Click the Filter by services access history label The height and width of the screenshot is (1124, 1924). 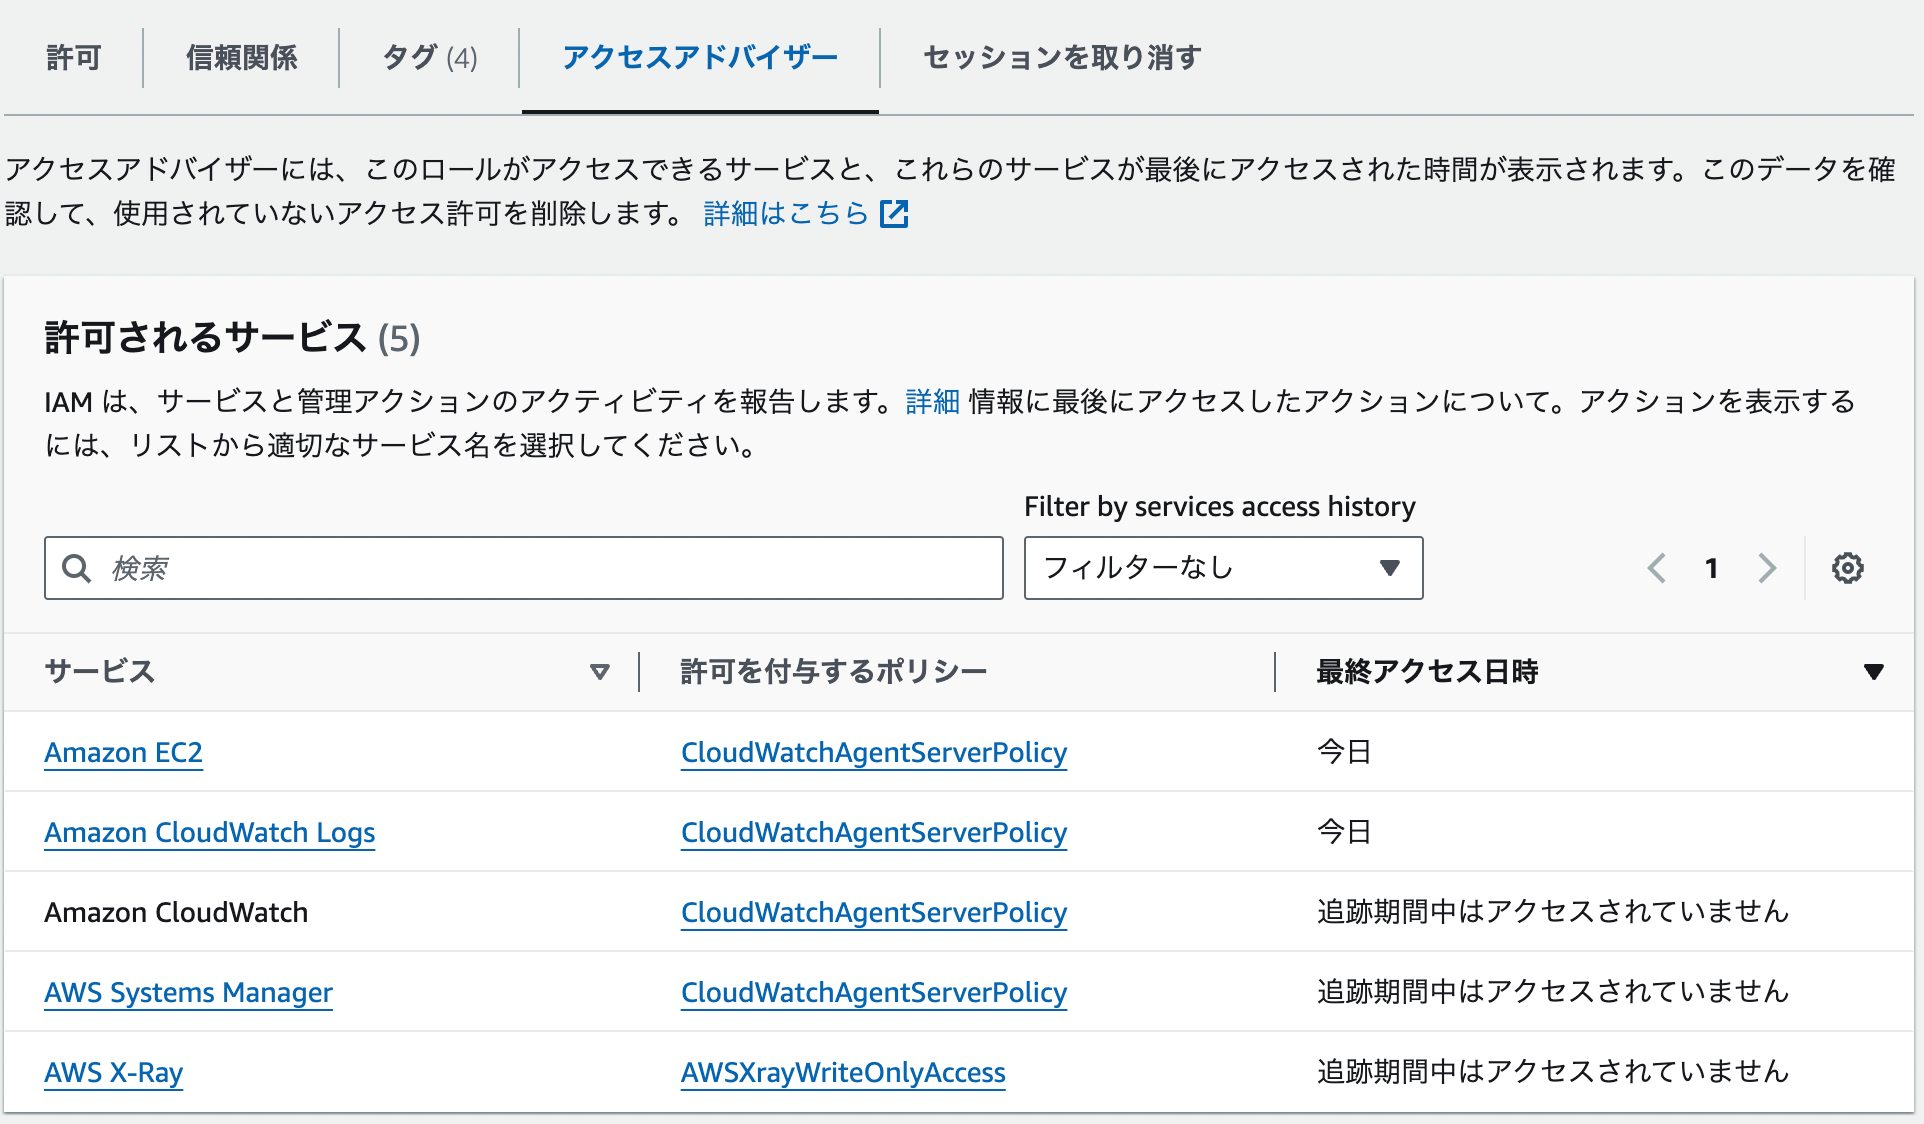pyautogui.click(x=1220, y=507)
